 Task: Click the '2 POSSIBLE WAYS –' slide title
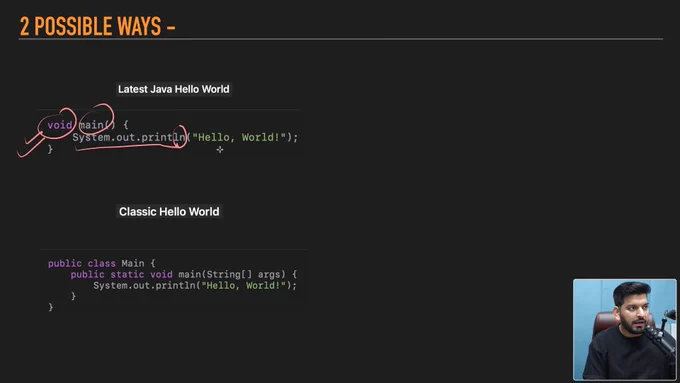[98, 26]
